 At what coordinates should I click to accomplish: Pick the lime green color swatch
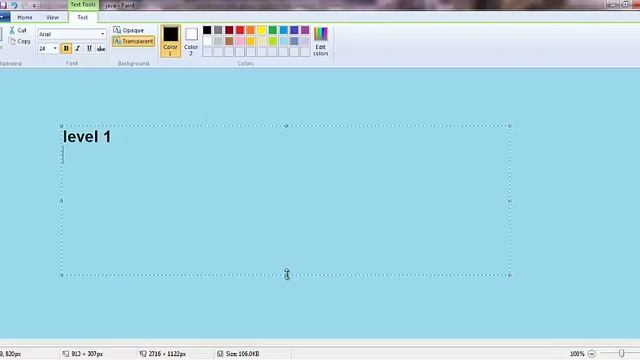[273, 41]
